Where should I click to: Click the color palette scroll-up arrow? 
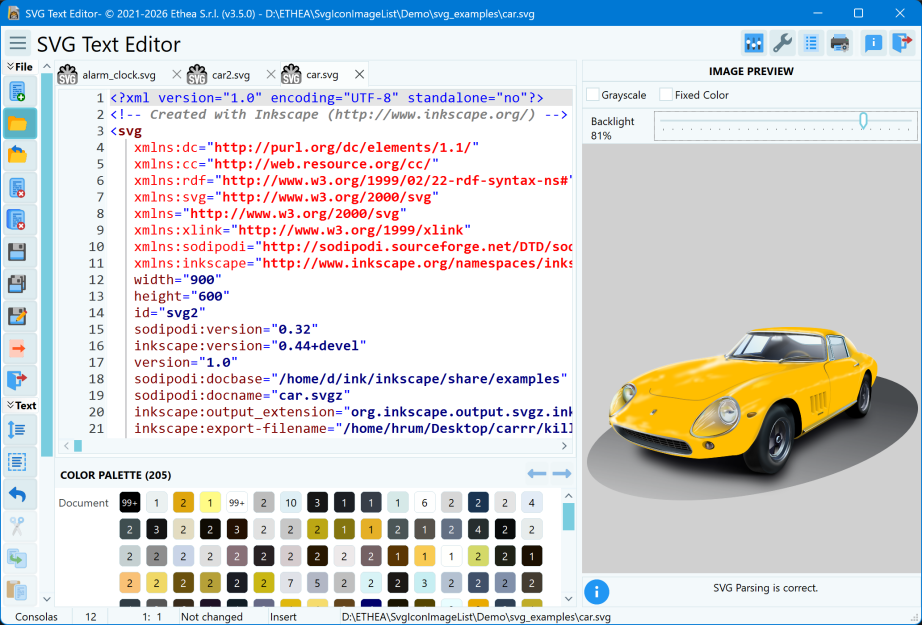pyautogui.click(x=568, y=496)
